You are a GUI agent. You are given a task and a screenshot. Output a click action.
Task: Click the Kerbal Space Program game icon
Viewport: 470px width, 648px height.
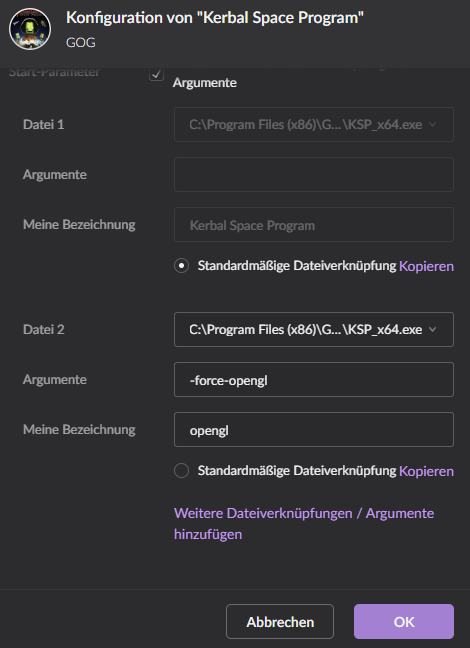click(x=30, y=29)
